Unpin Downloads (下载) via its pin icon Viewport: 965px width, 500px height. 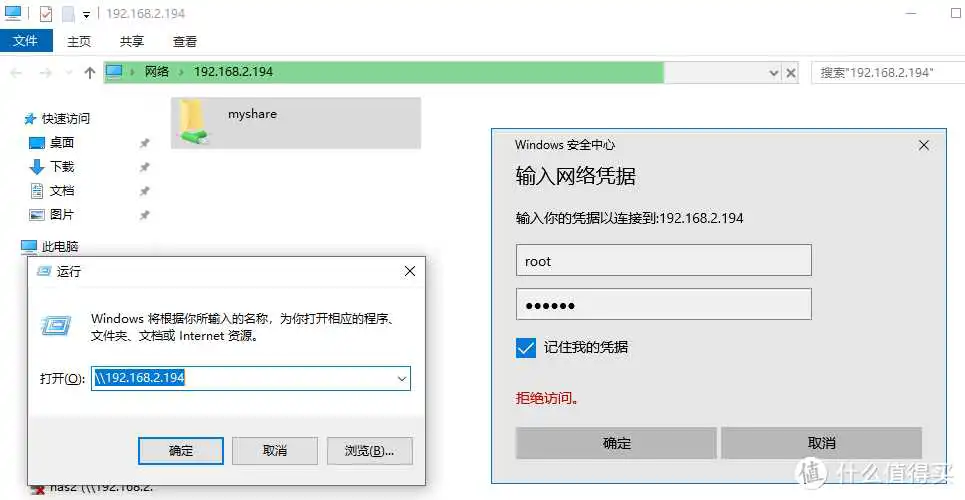(x=145, y=167)
